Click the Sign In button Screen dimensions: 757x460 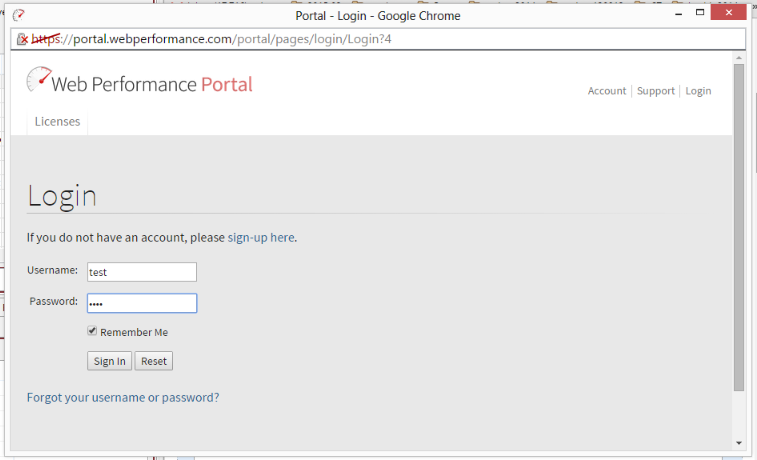[x=110, y=361]
